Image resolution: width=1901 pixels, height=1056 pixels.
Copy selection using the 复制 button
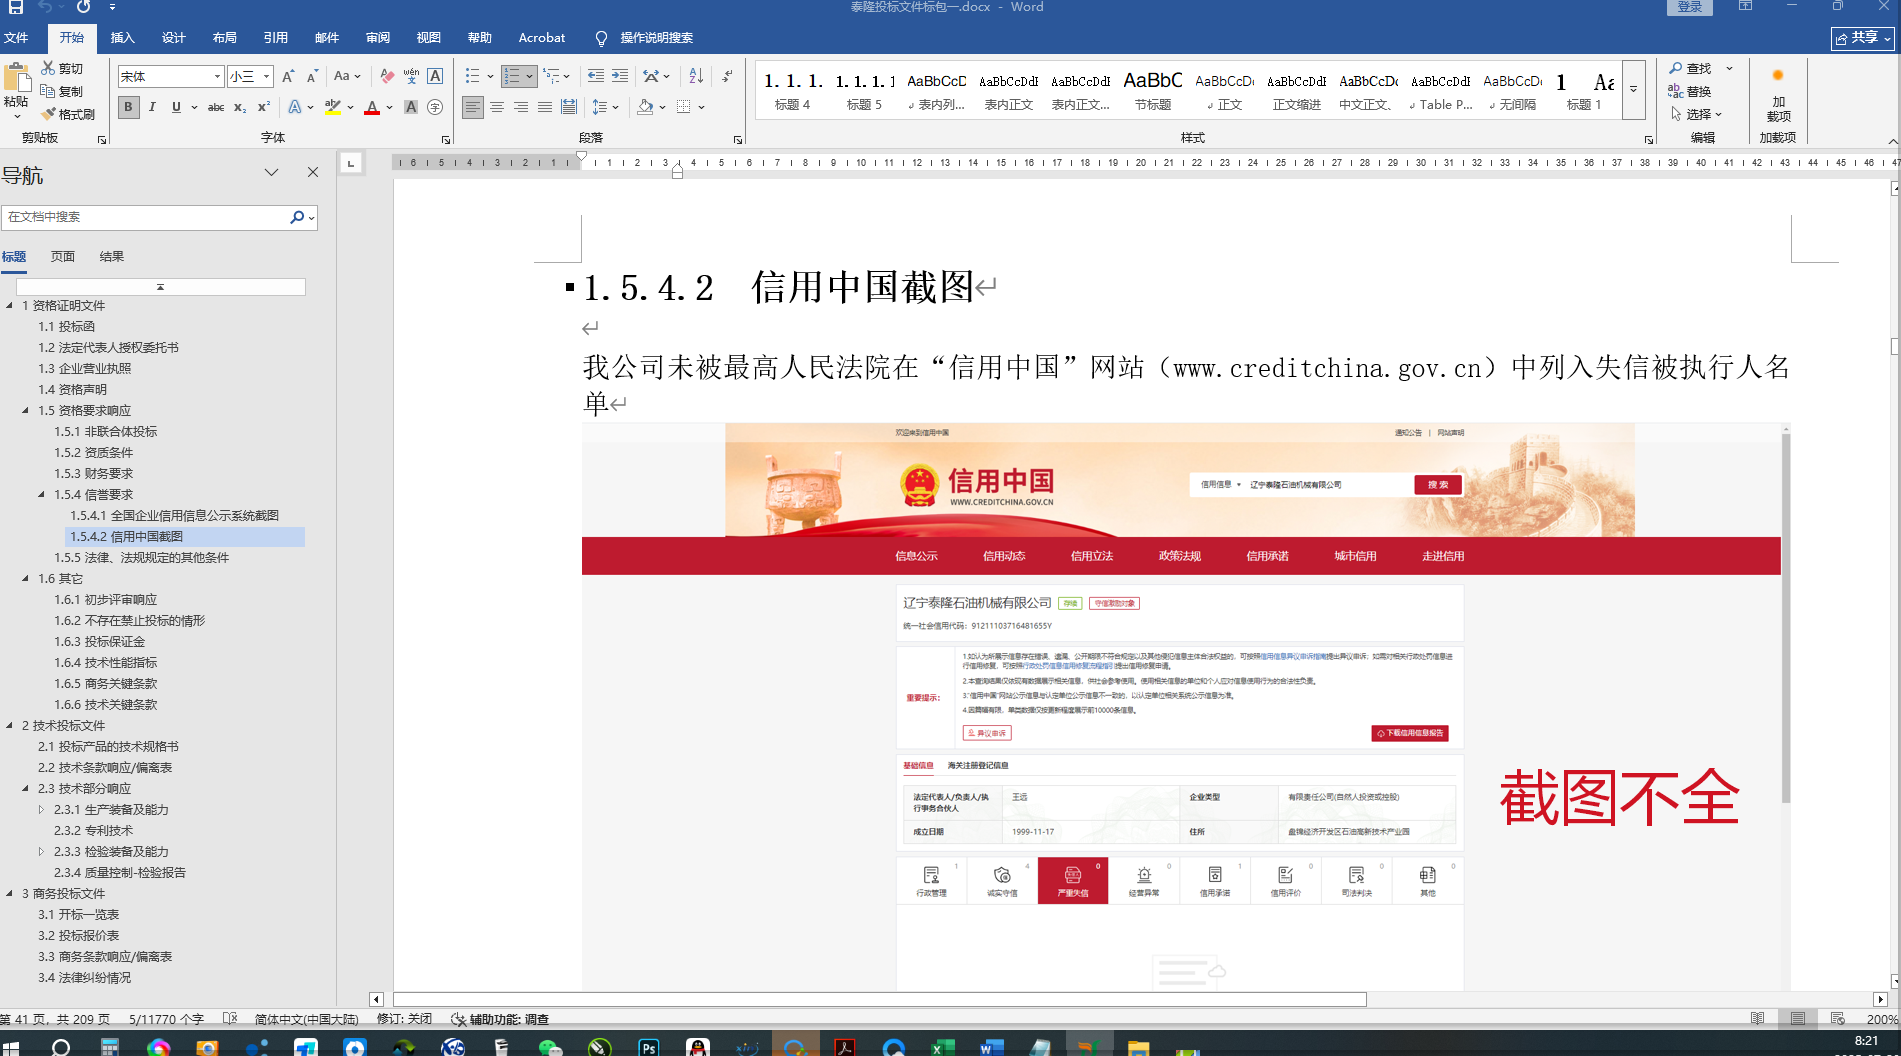62,92
